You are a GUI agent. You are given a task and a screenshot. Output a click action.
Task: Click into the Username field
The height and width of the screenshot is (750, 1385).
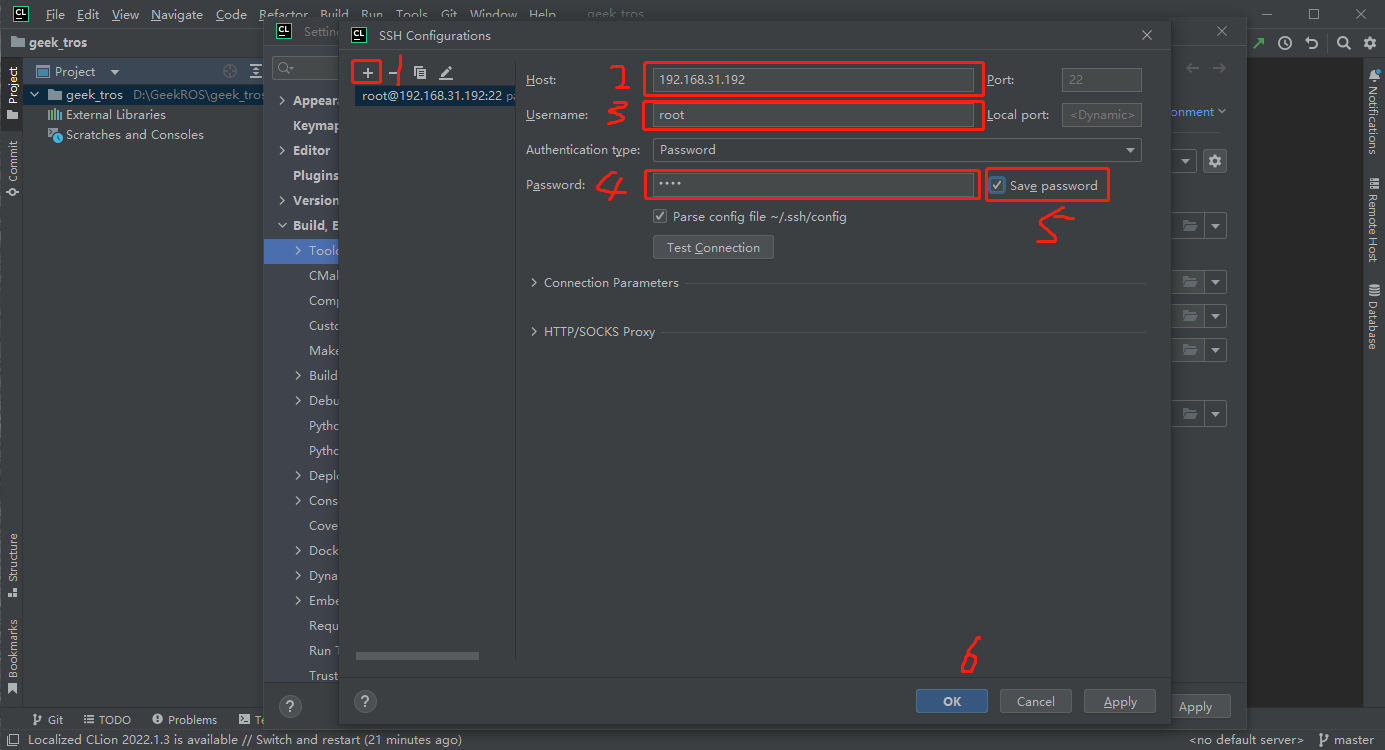(x=813, y=115)
